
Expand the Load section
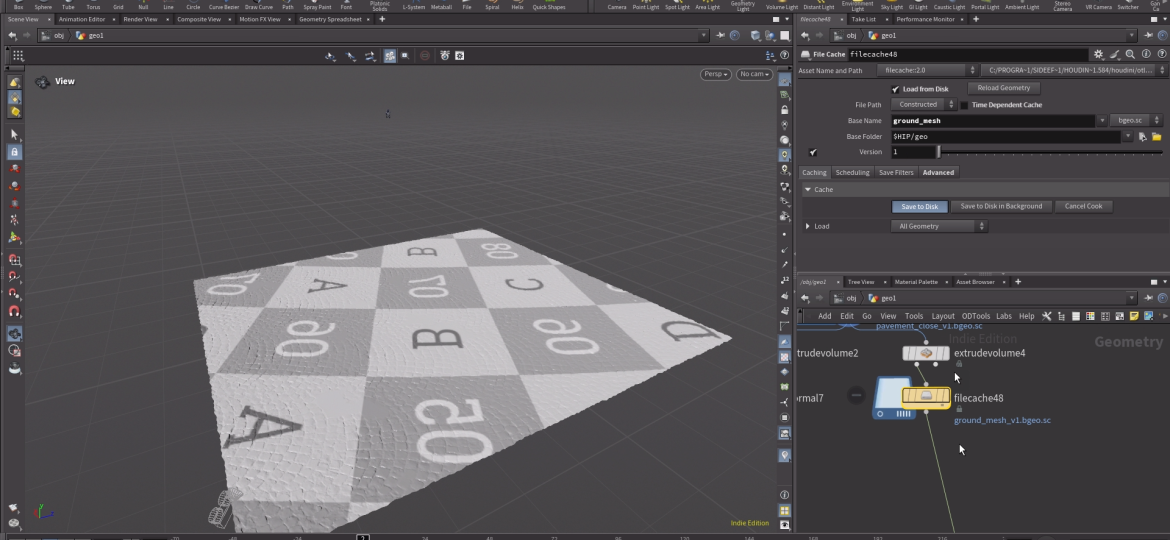(809, 227)
